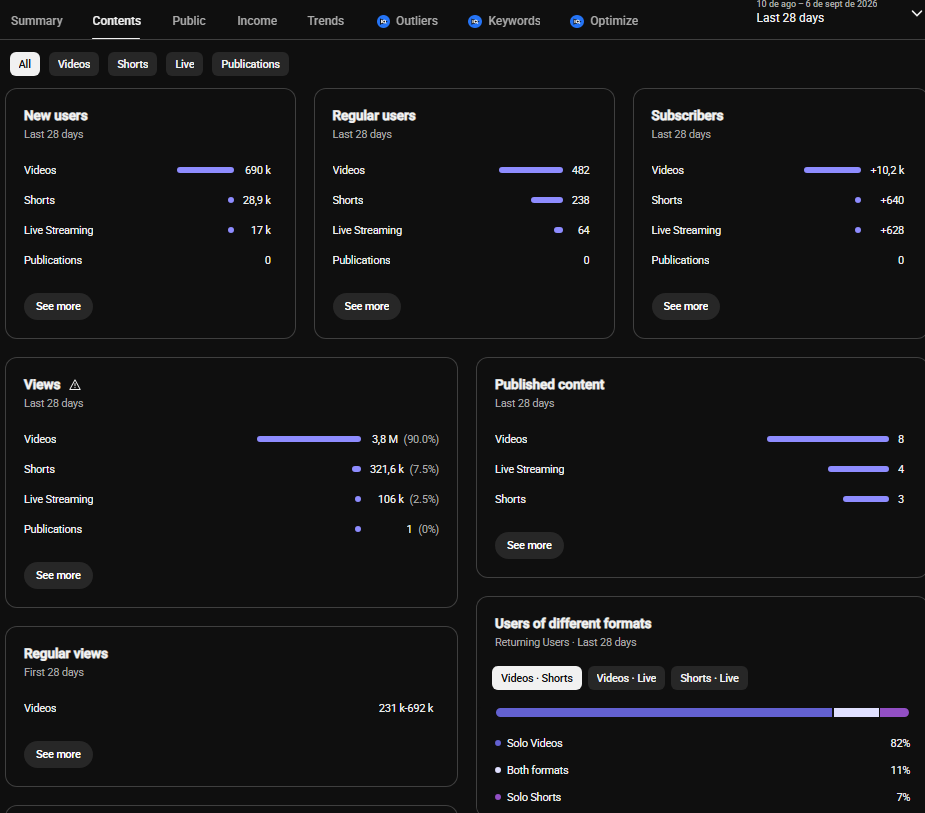This screenshot has height=813, width=925.
Task: Select the All filter chip
Action: pos(25,64)
